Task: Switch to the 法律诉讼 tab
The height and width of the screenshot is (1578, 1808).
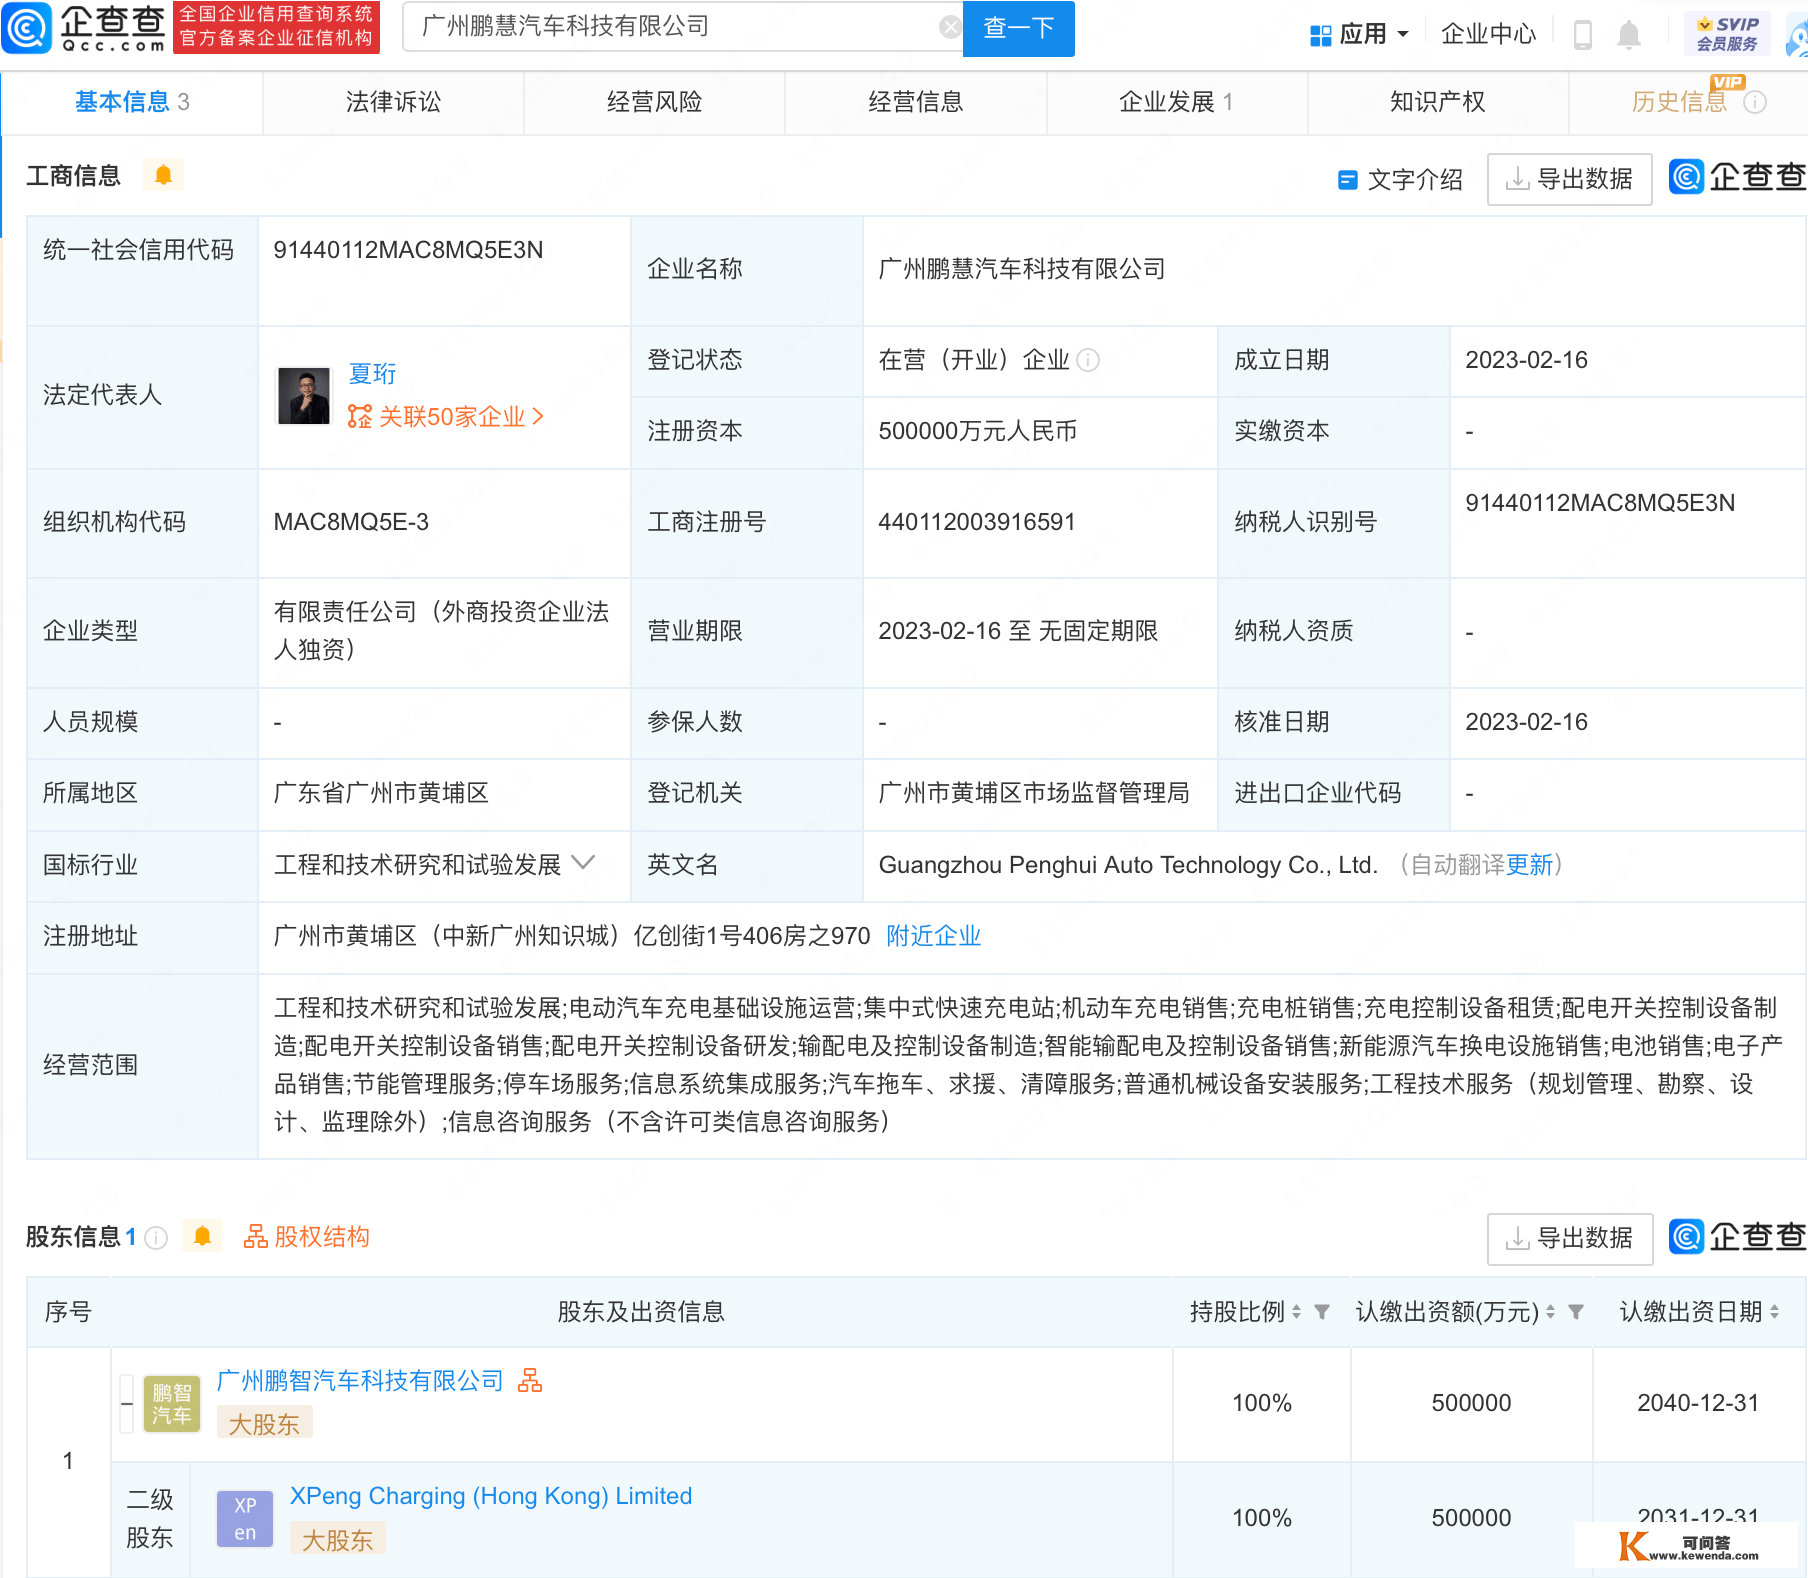Action: pyautogui.click(x=392, y=101)
